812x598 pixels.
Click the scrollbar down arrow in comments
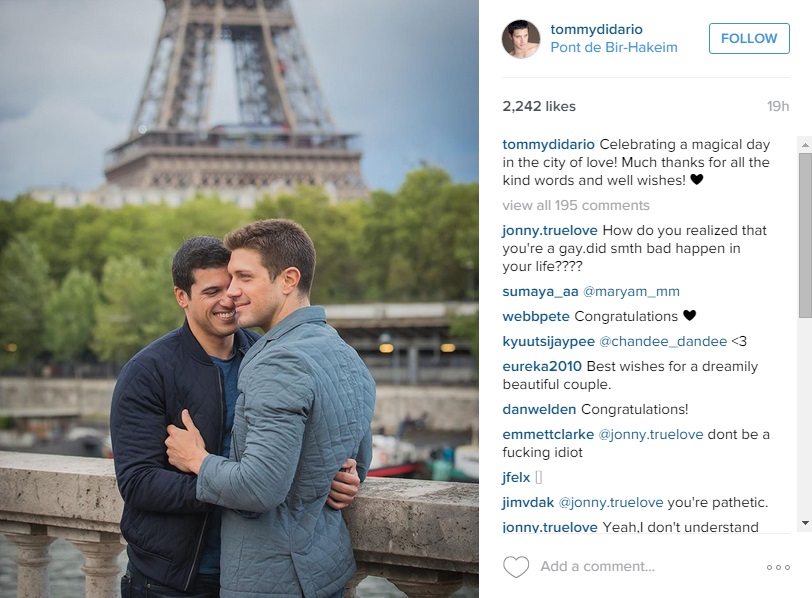(x=805, y=523)
